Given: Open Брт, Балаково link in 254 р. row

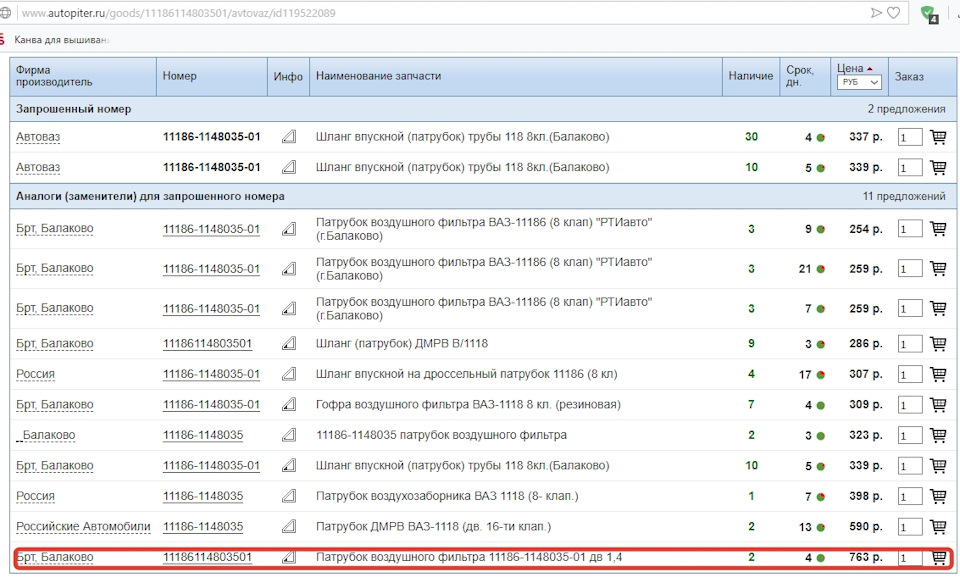Looking at the screenshot, I should pos(54,229).
